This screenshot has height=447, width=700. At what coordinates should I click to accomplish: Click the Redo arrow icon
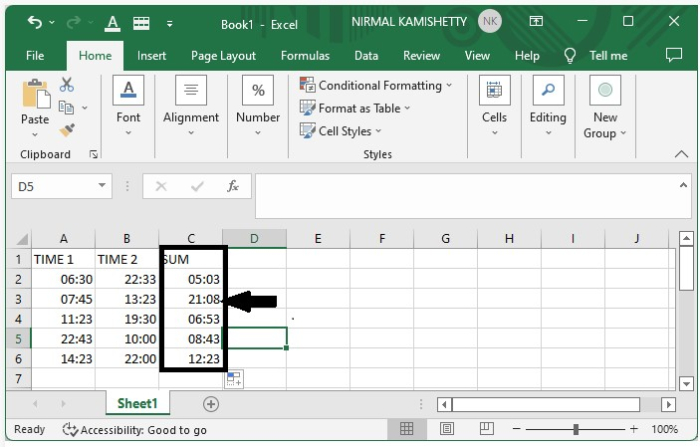tap(74, 22)
